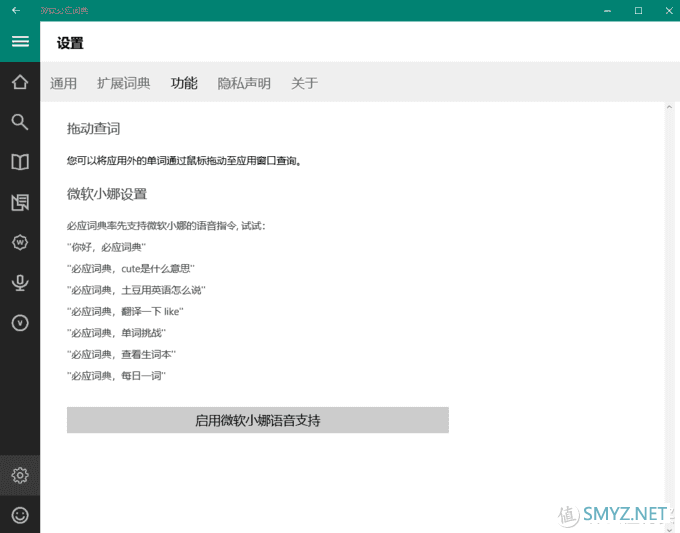Open the 隐私声明 tab
This screenshot has height=533, width=680.
click(x=244, y=83)
